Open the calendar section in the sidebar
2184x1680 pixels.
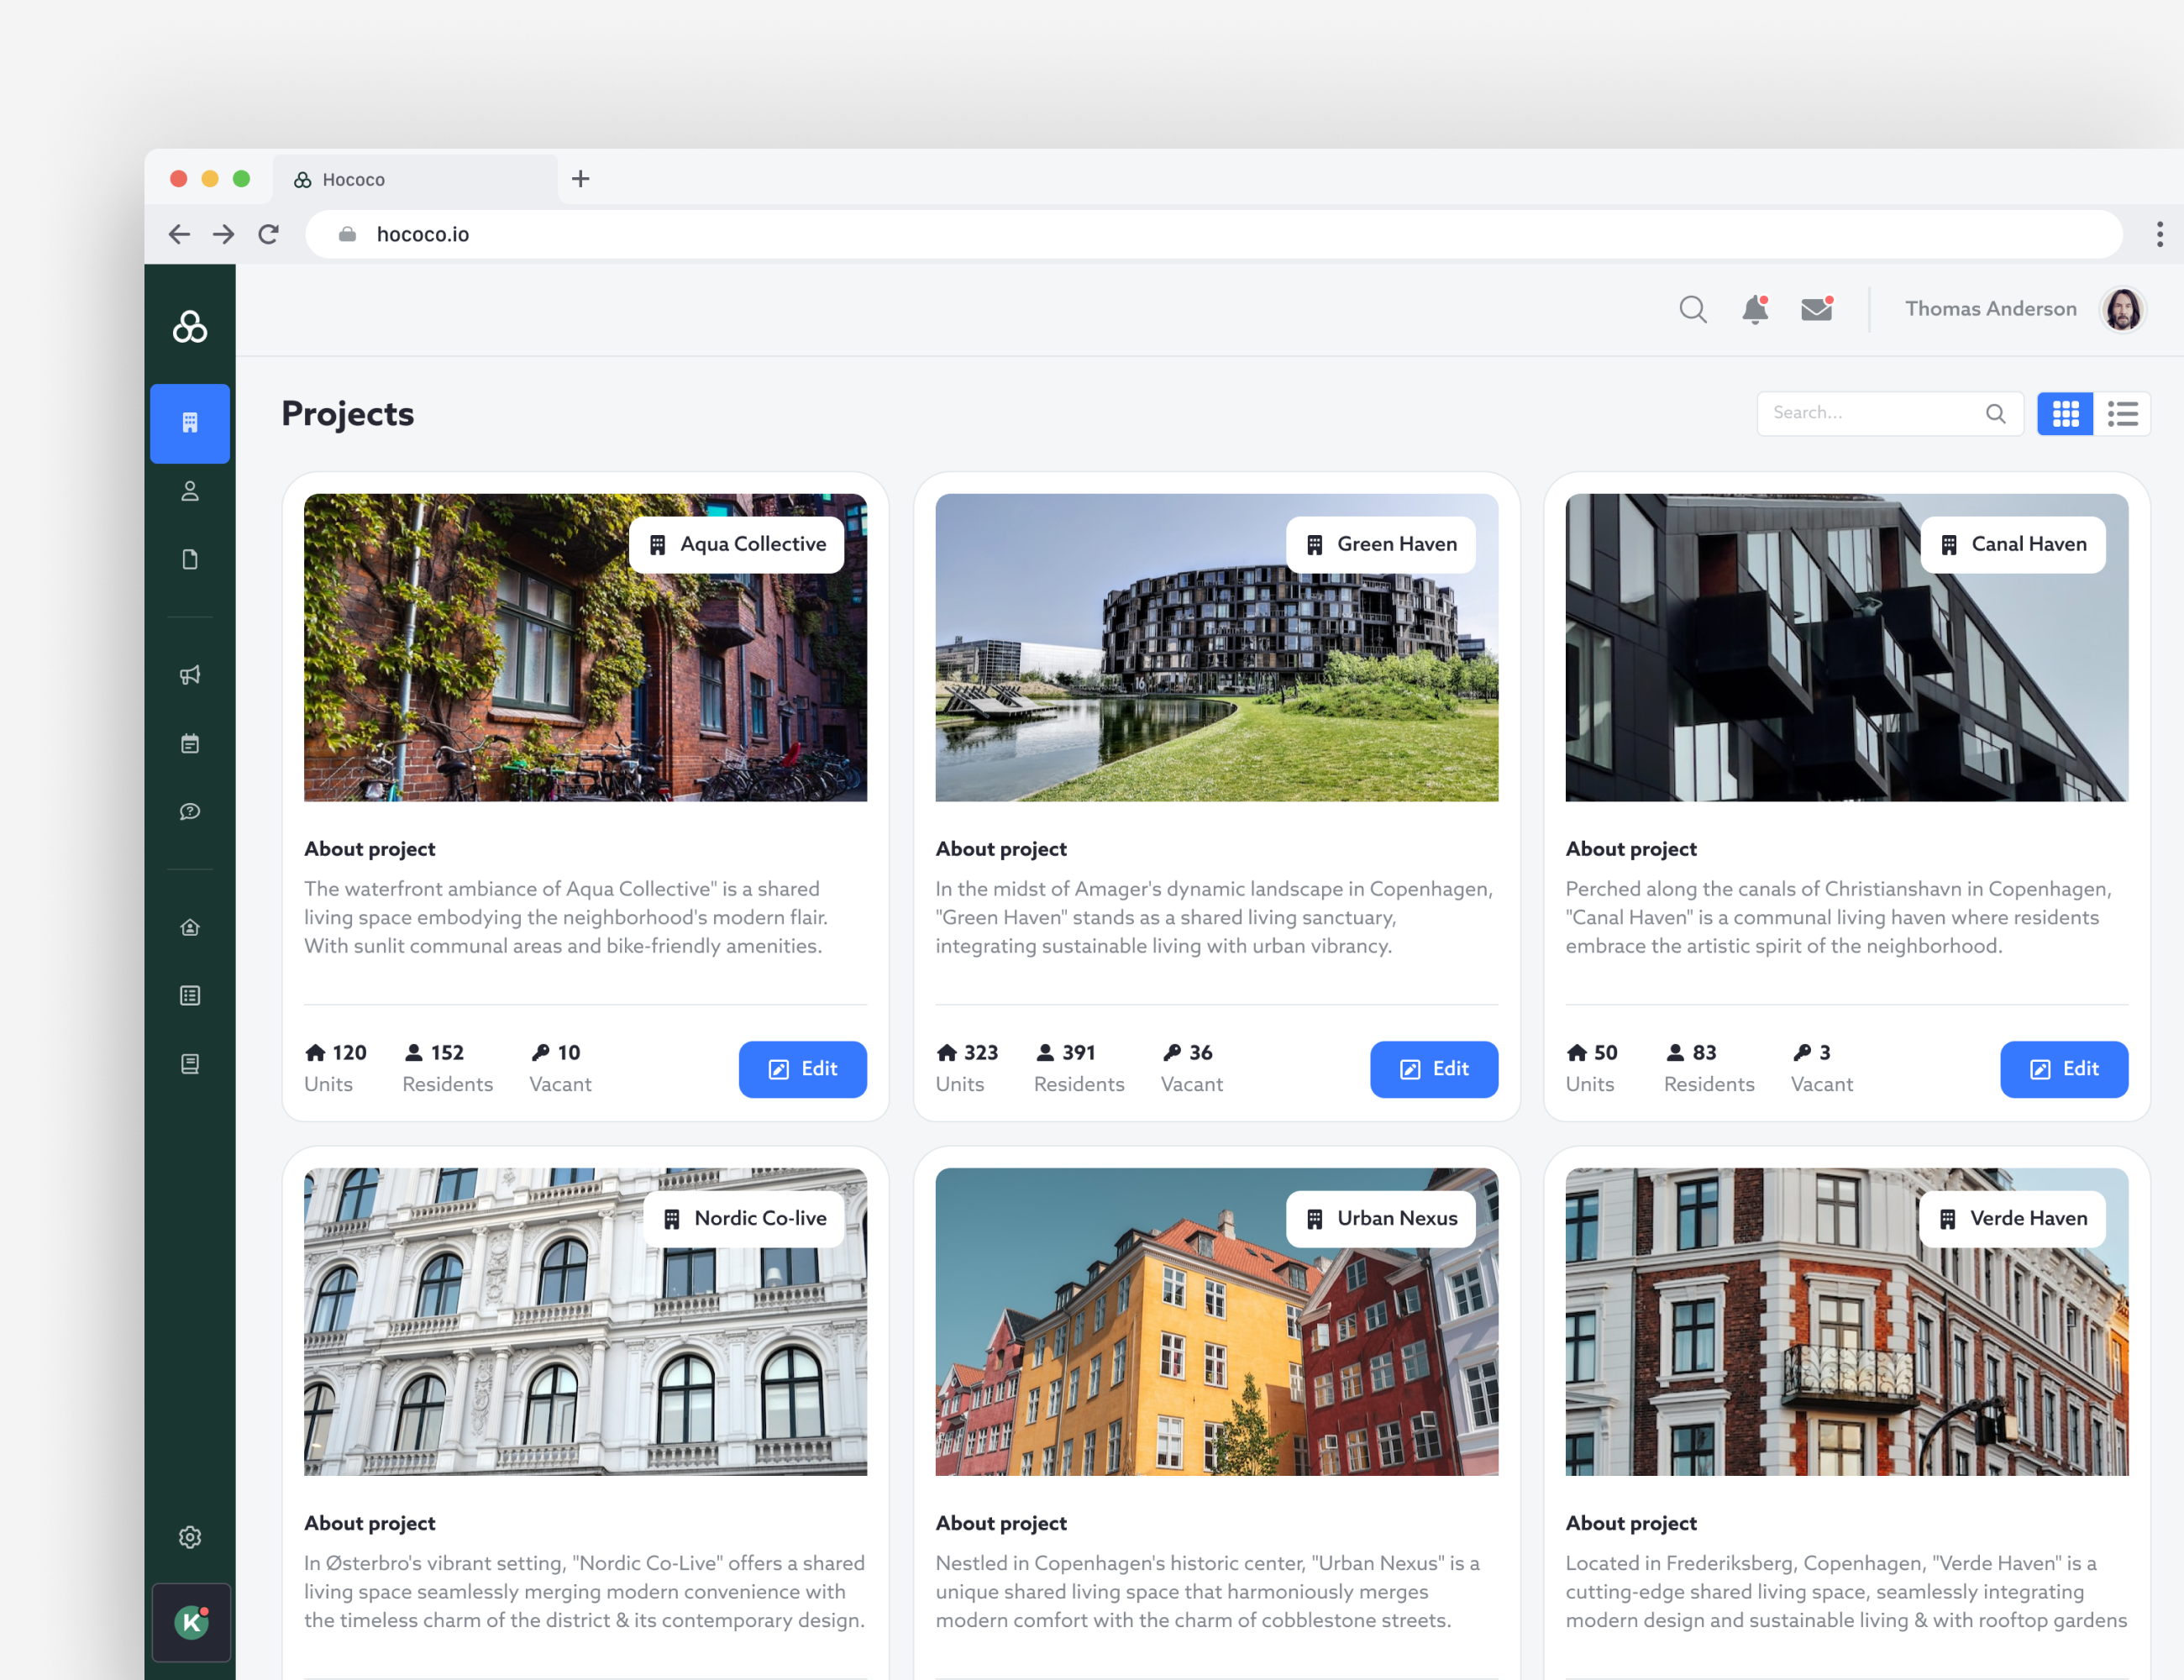click(x=190, y=743)
